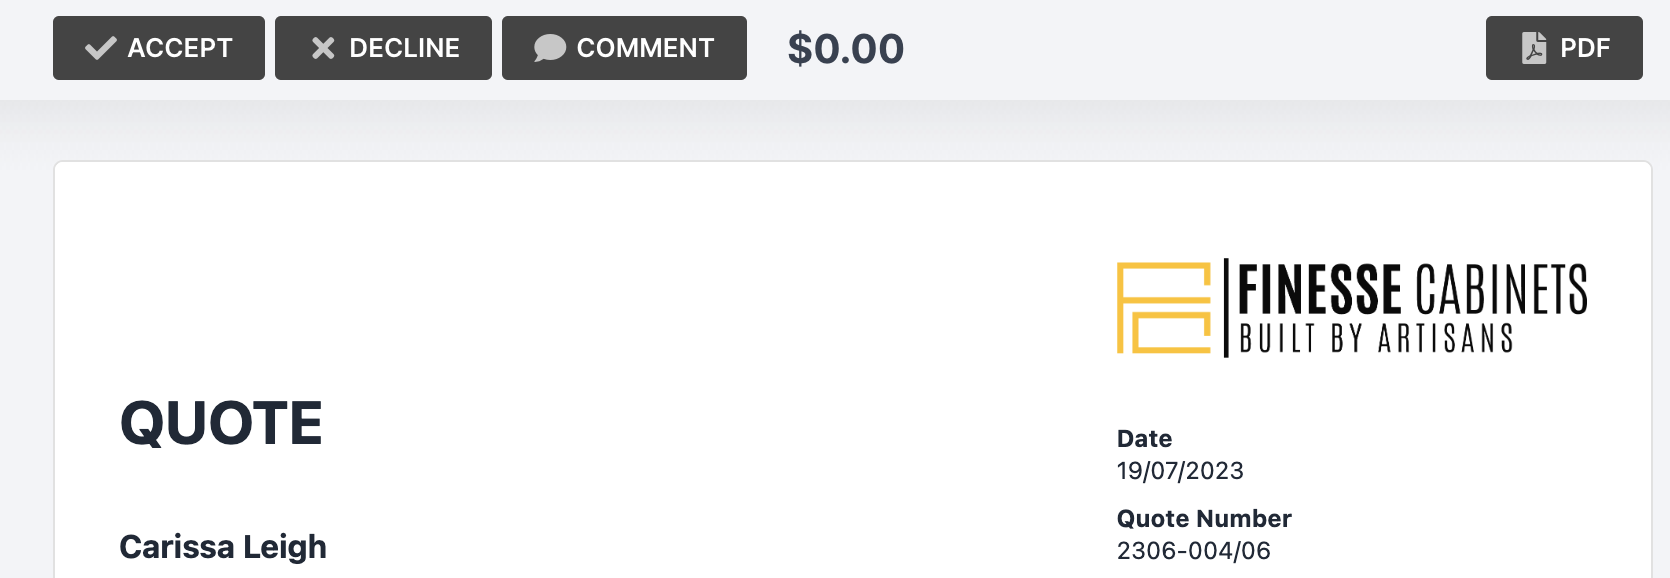Click the X icon on Decline
The width and height of the screenshot is (1670, 578).
point(323,48)
